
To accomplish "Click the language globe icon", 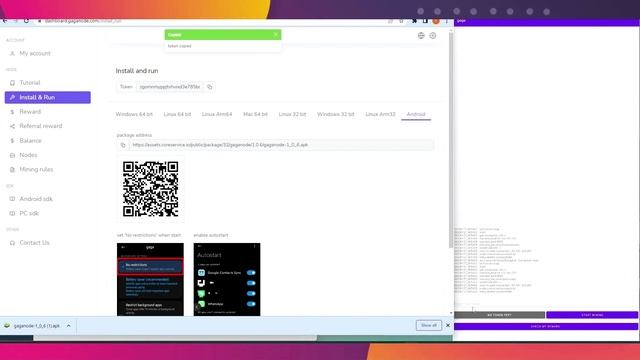I will pyautogui.click(x=421, y=36).
